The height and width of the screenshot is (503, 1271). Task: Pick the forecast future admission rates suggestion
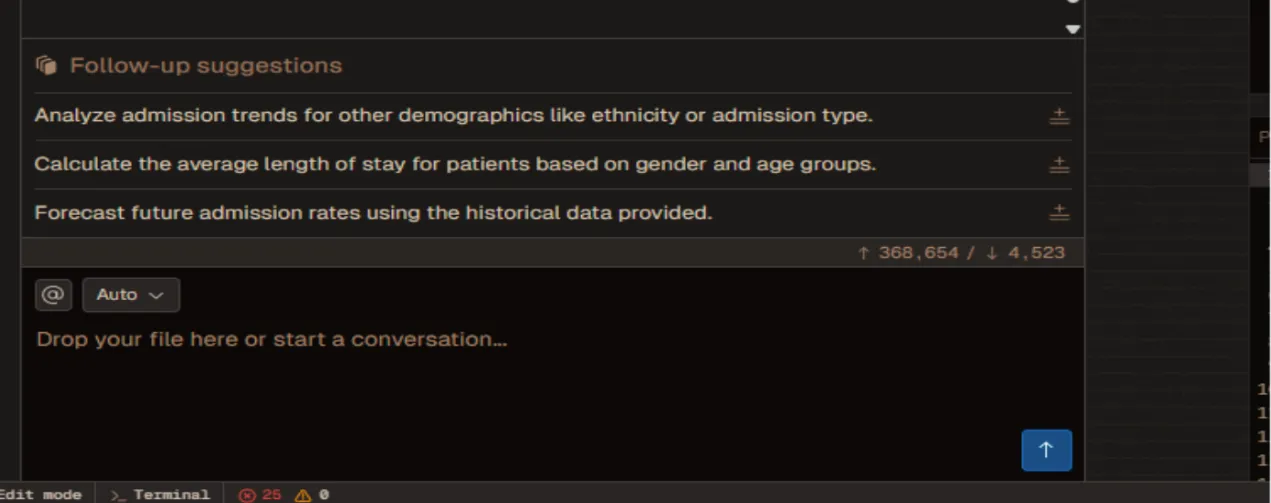pyautogui.click(x=373, y=213)
